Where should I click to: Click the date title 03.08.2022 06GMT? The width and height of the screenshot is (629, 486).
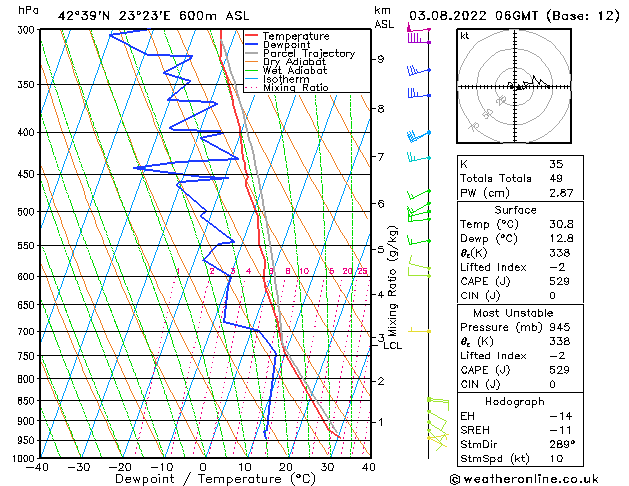[x=473, y=16]
